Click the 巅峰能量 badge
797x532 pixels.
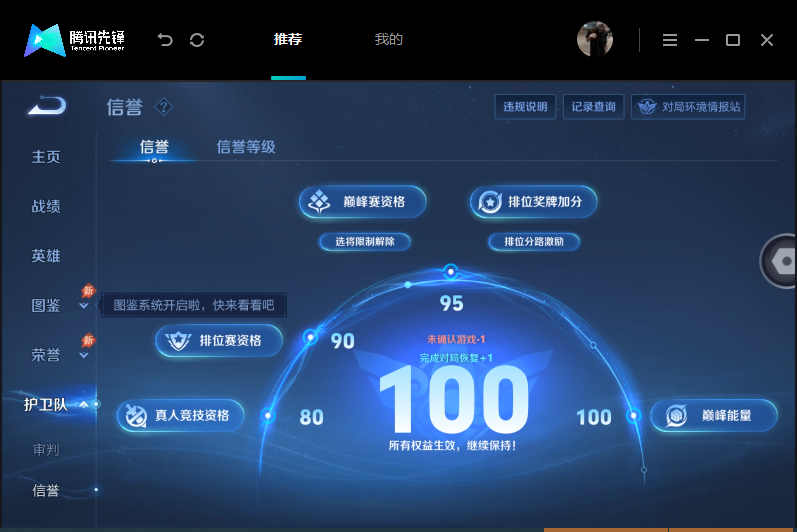(x=714, y=416)
